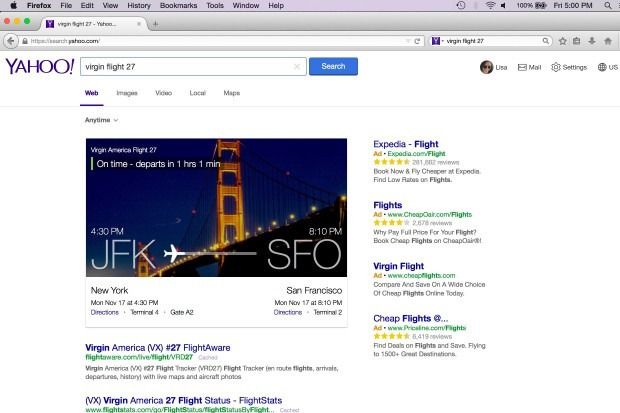The height and width of the screenshot is (413, 620).
Task: Click the Yahoo logo
Action: click(x=40, y=66)
